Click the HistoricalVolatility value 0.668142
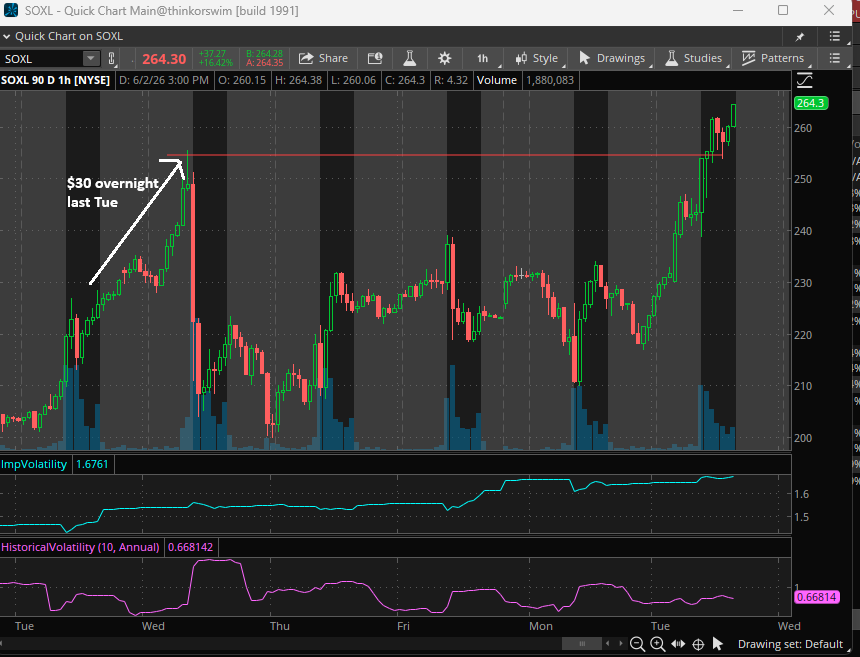 (190, 547)
